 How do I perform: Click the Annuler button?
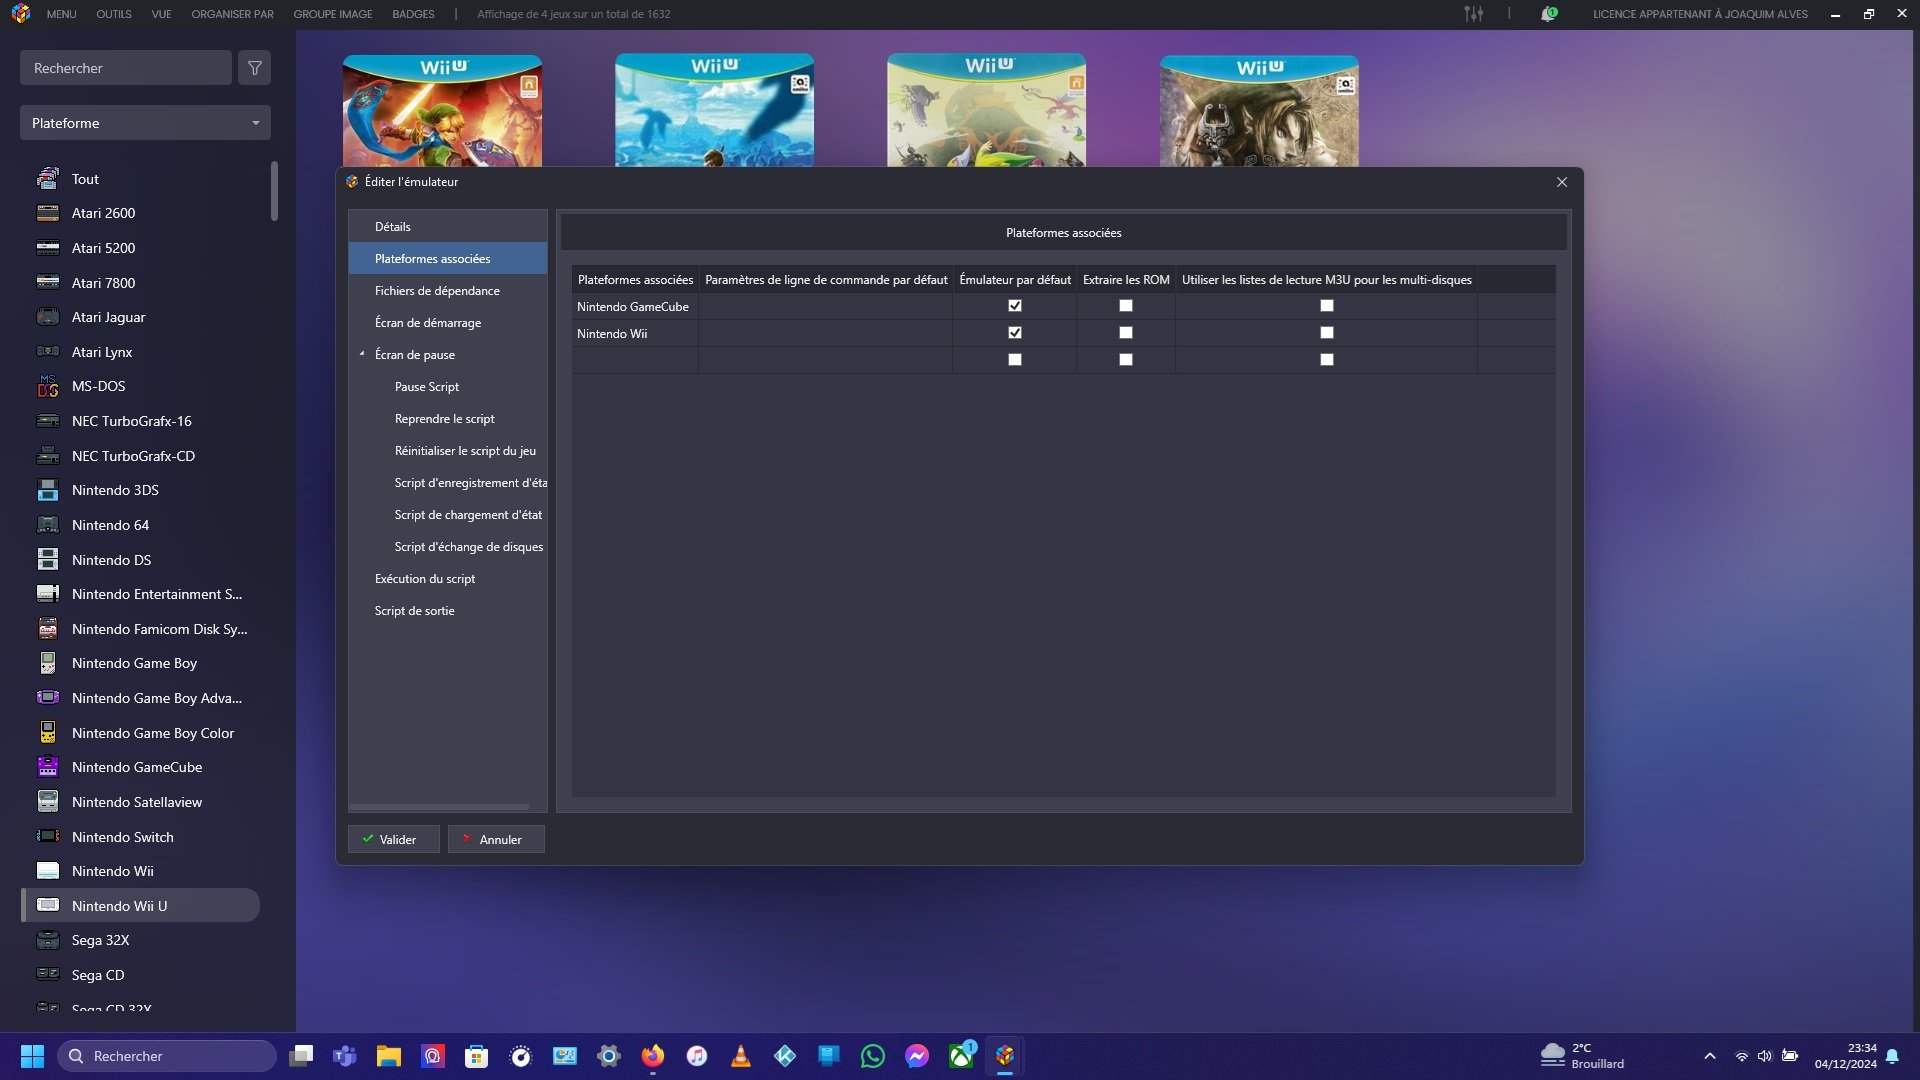(x=496, y=839)
